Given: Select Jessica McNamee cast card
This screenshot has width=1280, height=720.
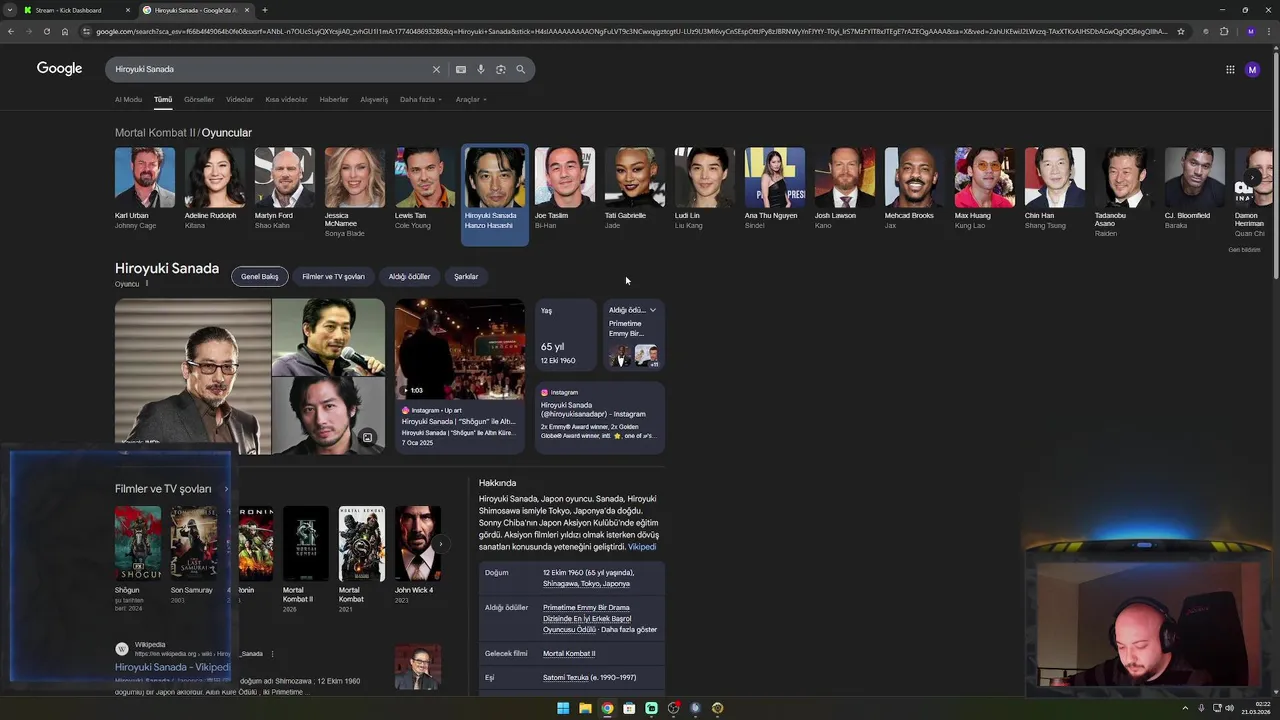Looking at the screenshot, I should coord(354,193).
